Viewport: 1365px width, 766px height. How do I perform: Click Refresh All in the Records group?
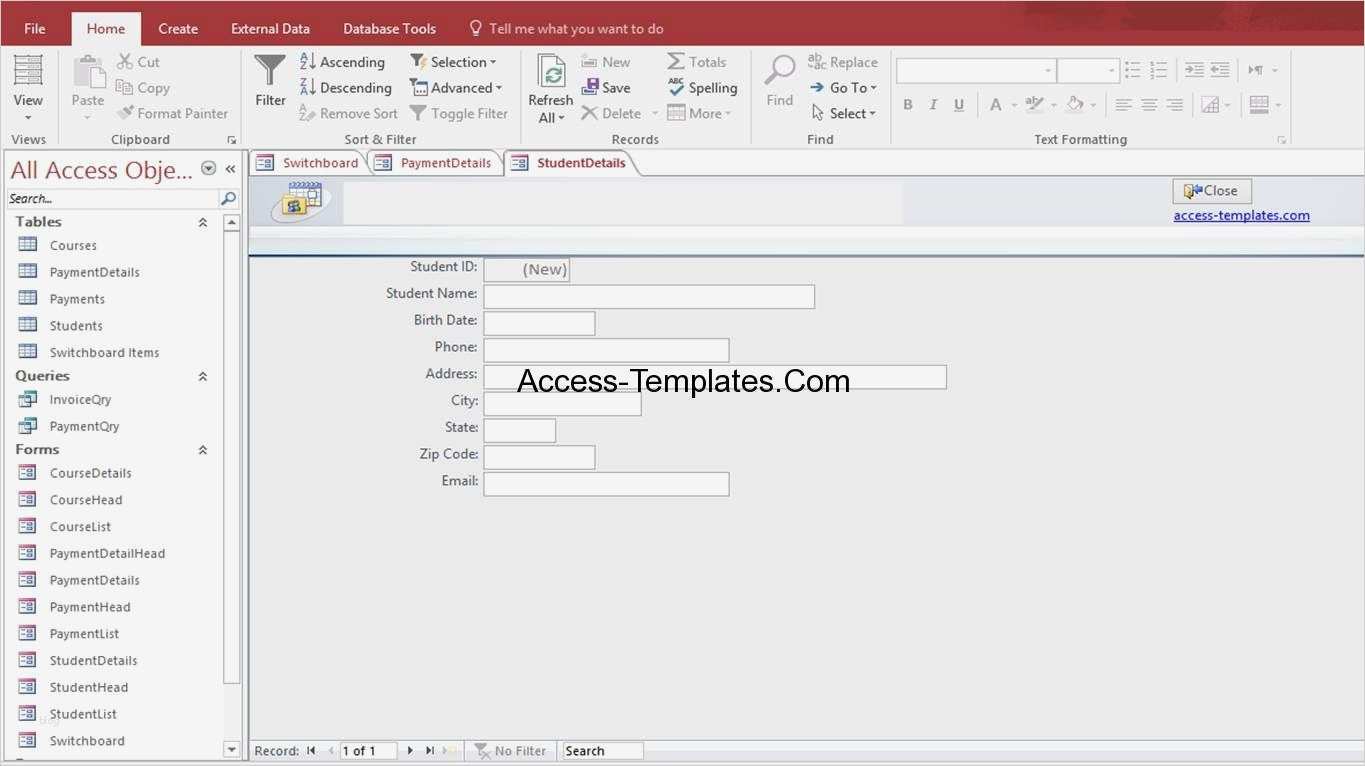[x=550, y=87]
